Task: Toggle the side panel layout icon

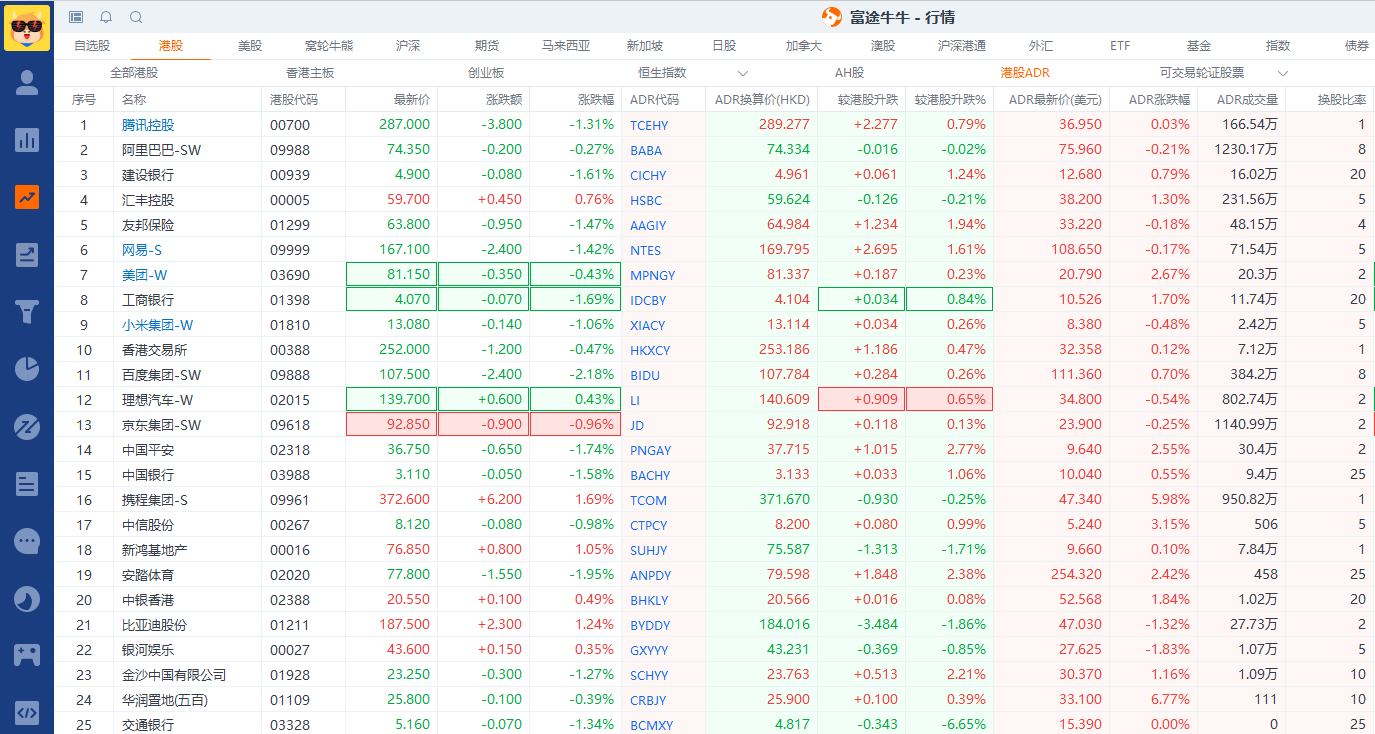Action: pyautogui.click(x=76, y=17)
